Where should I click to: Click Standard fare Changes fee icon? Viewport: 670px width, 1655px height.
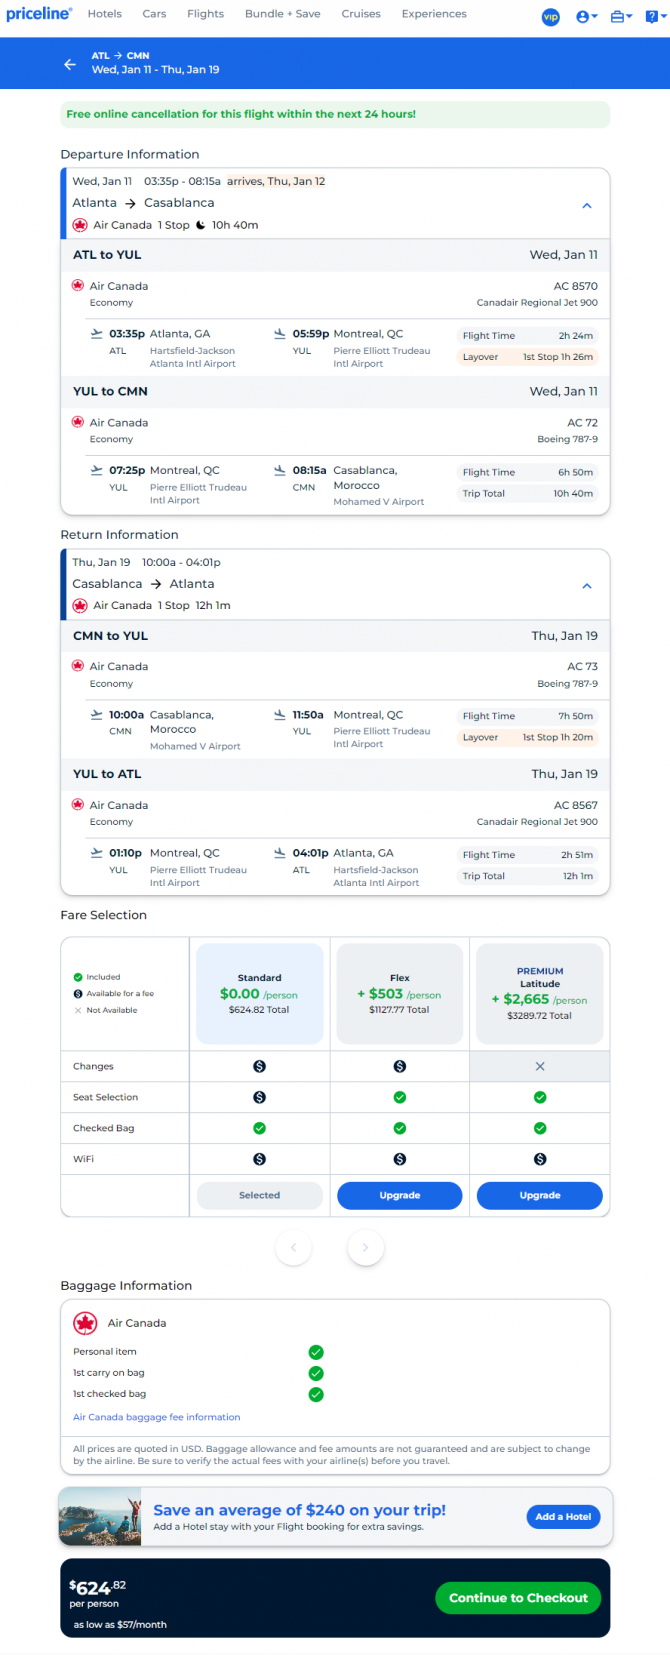coord(260,1066)
